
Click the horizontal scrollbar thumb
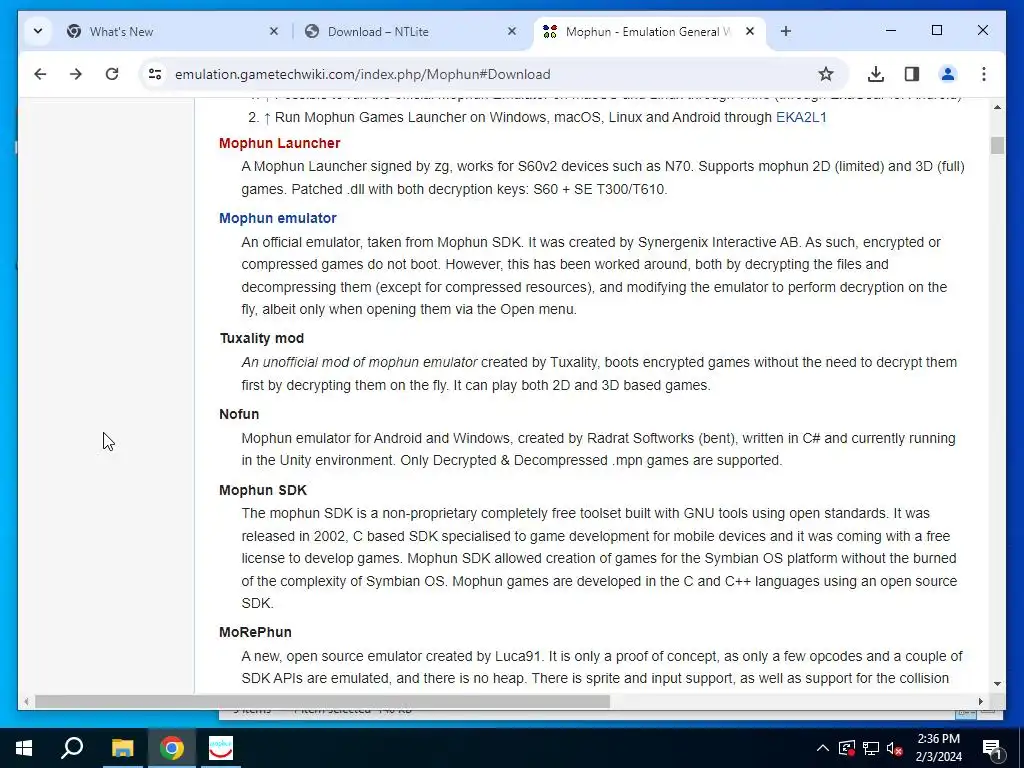[x=322, y=701]
